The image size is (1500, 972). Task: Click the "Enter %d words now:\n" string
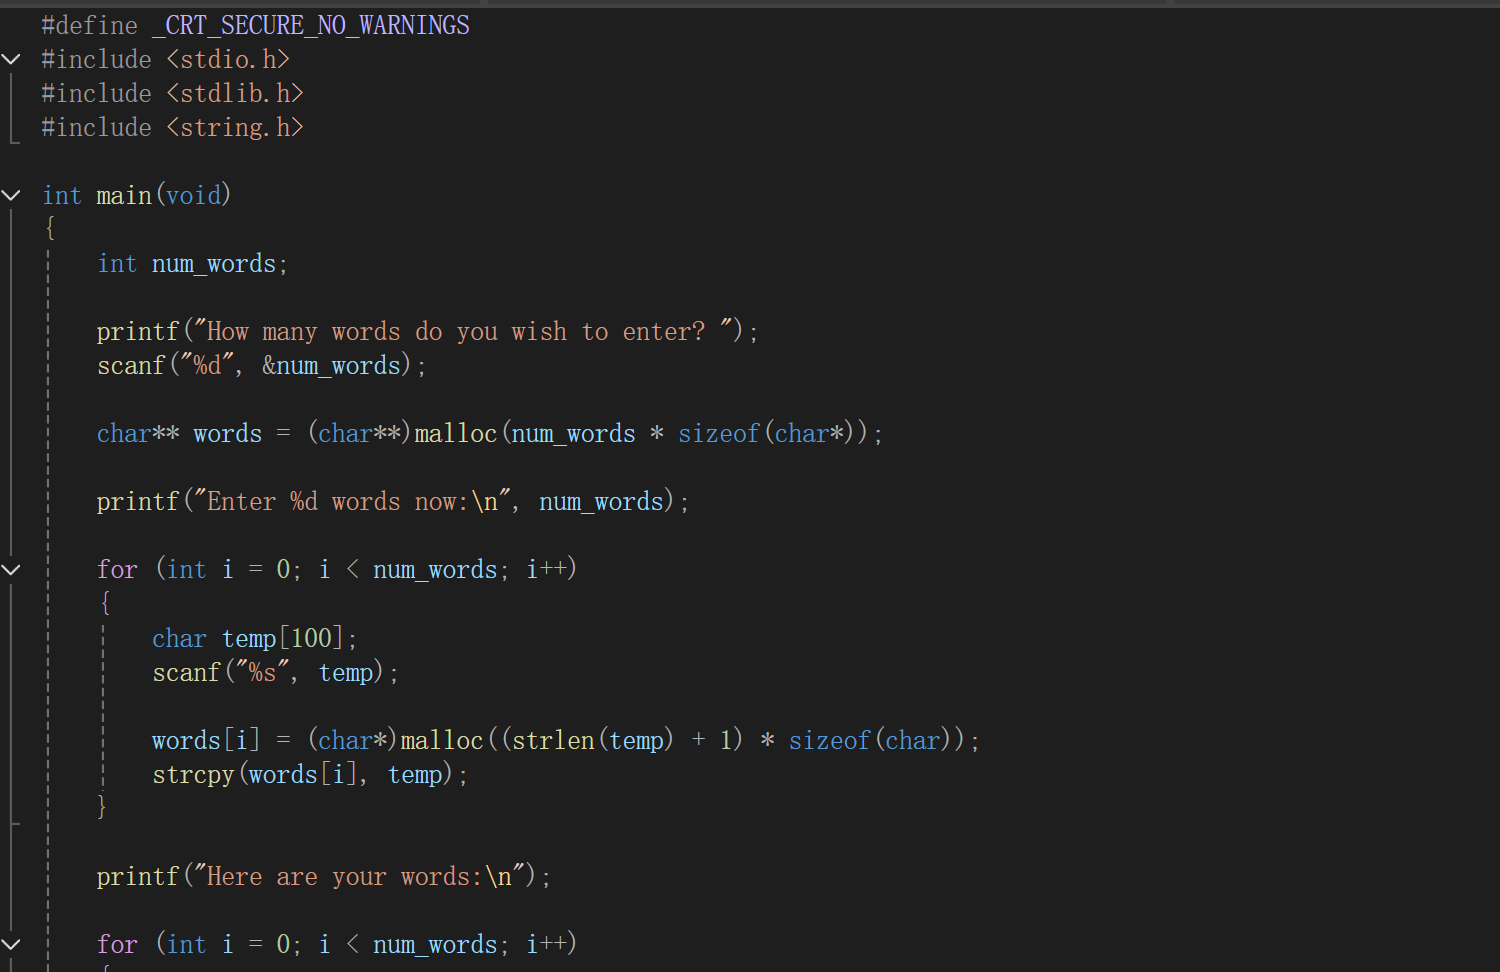point(352,502)
